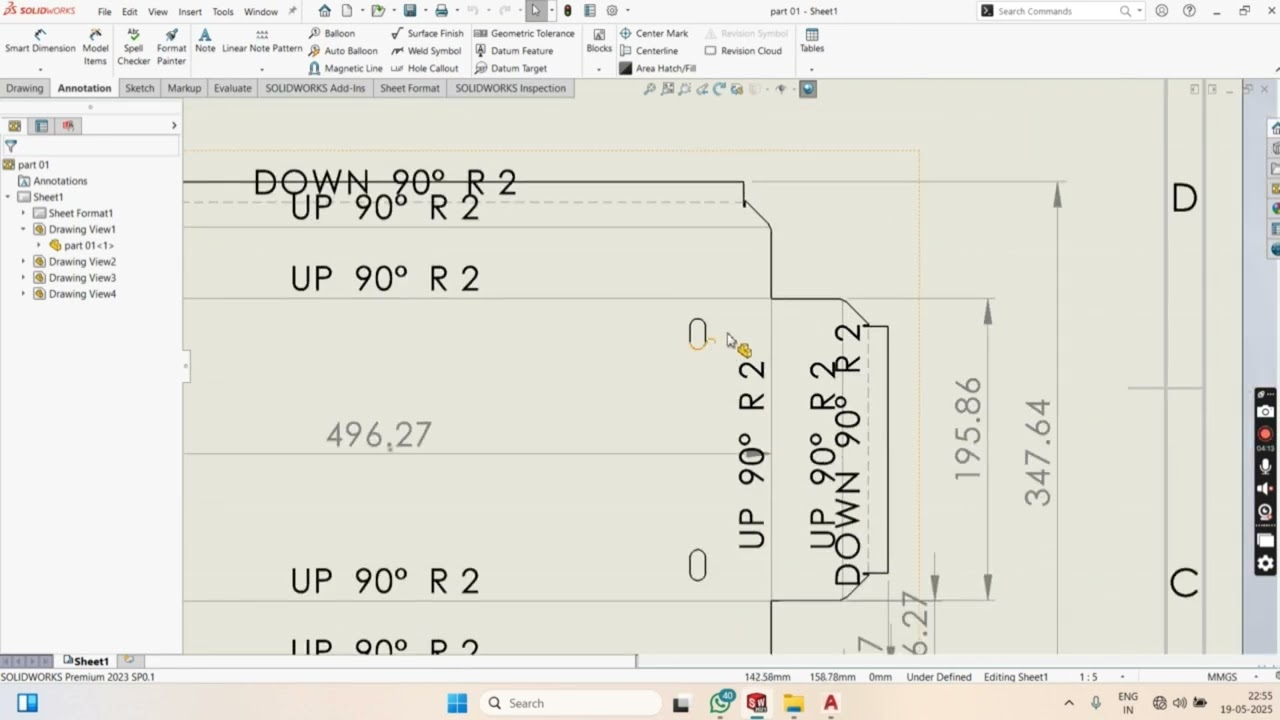Open the SOLIDWORKS Inspection tab
The width and height of the screenshot is (1280, 720).
[x=510, y=88]
